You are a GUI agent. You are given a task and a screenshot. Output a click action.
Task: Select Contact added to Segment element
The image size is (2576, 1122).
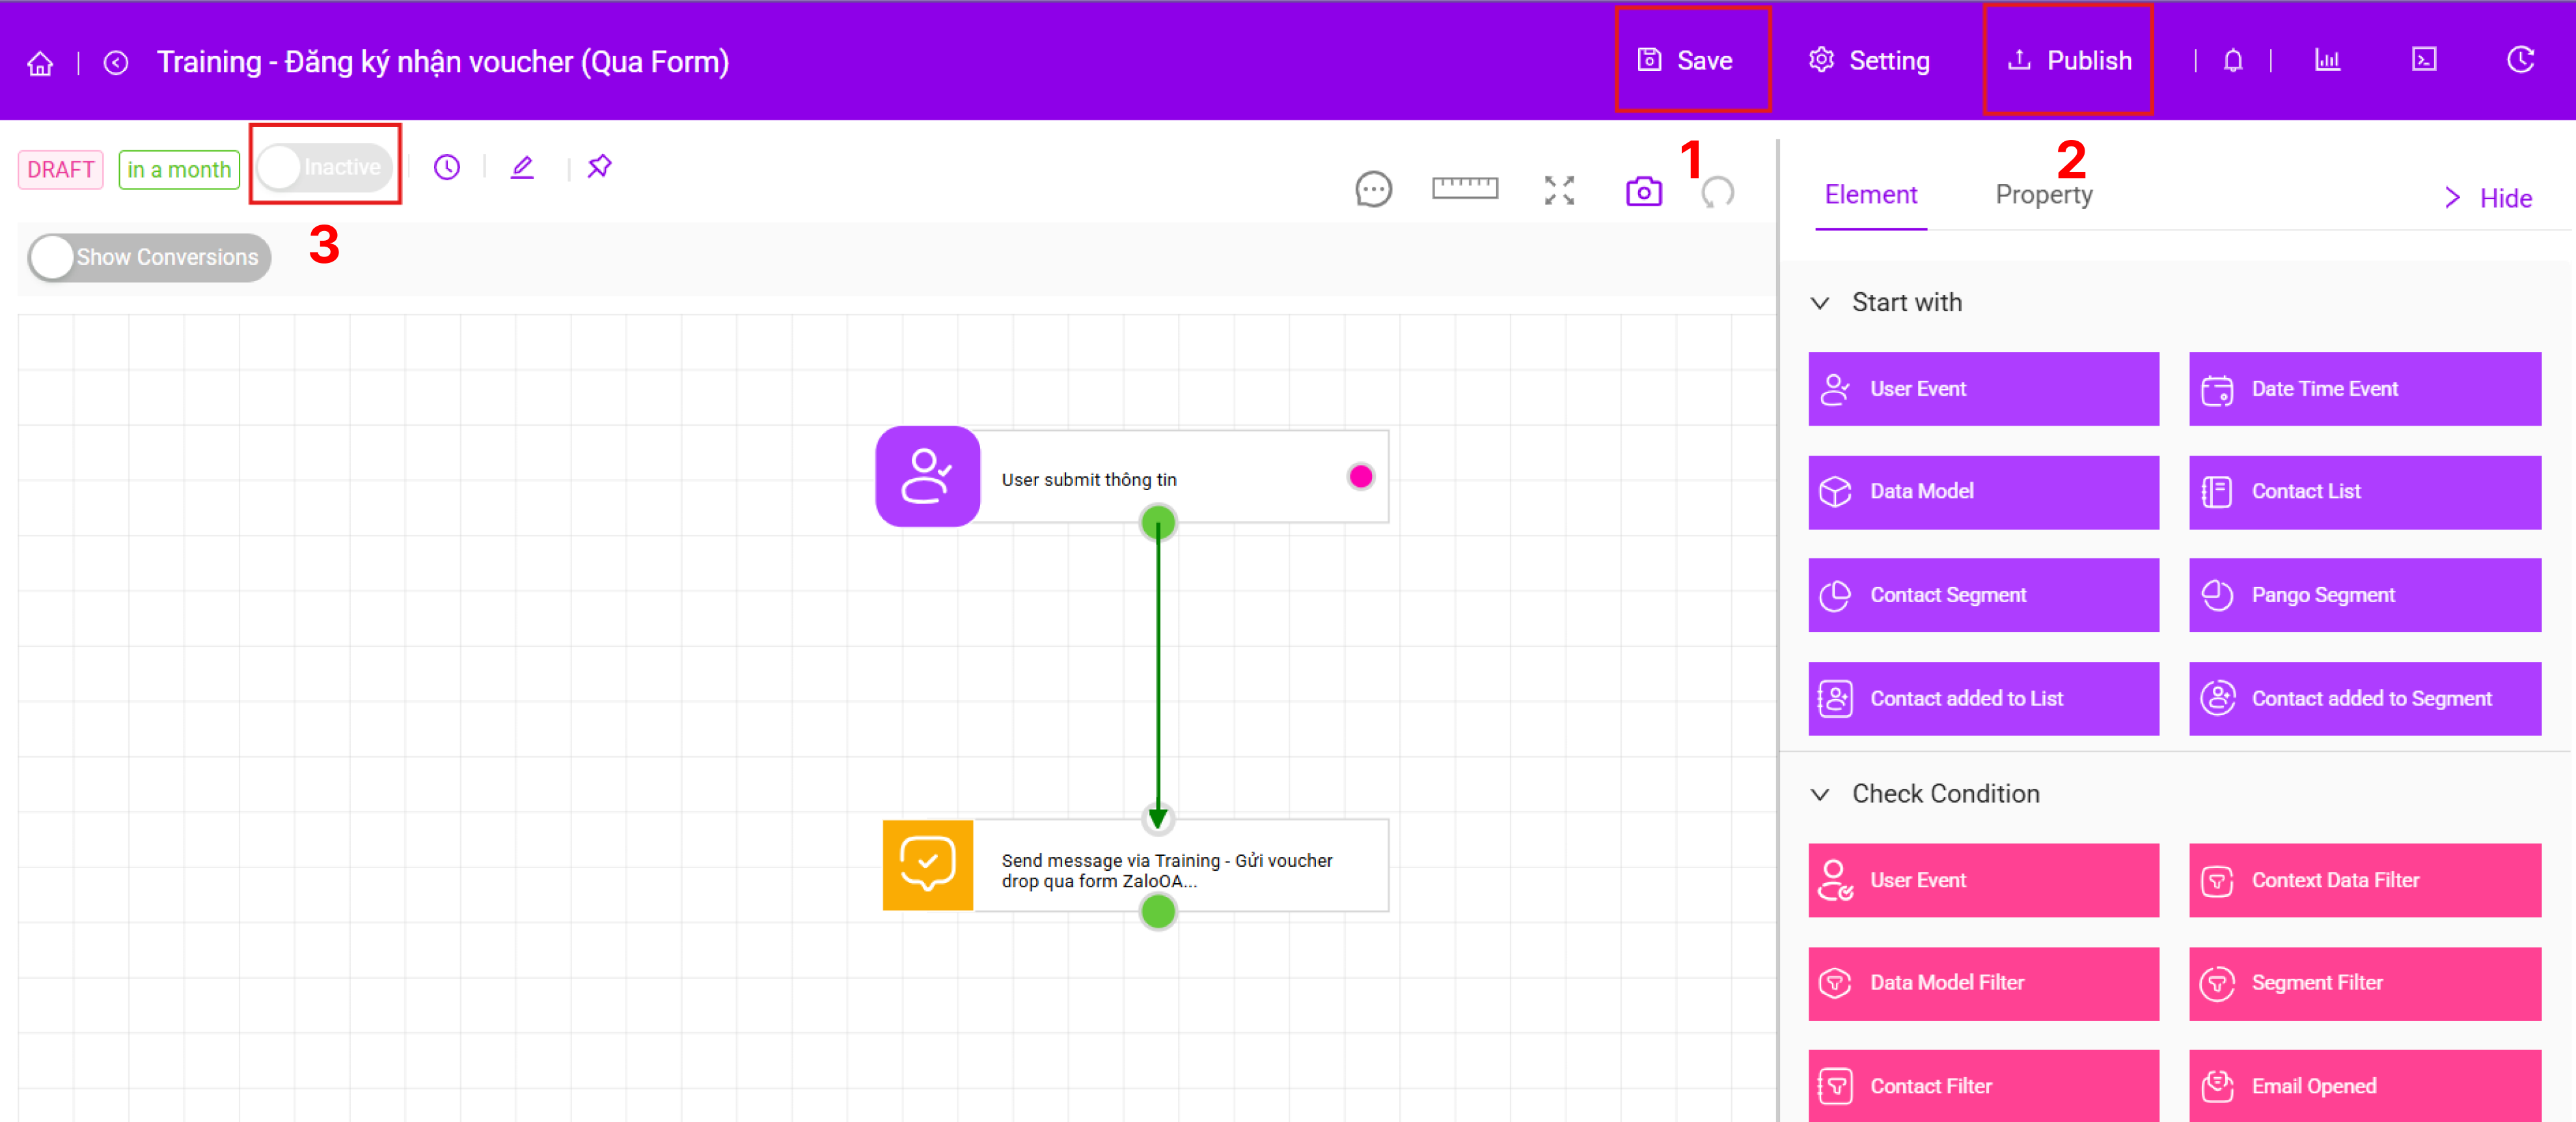pos(2365,698)
